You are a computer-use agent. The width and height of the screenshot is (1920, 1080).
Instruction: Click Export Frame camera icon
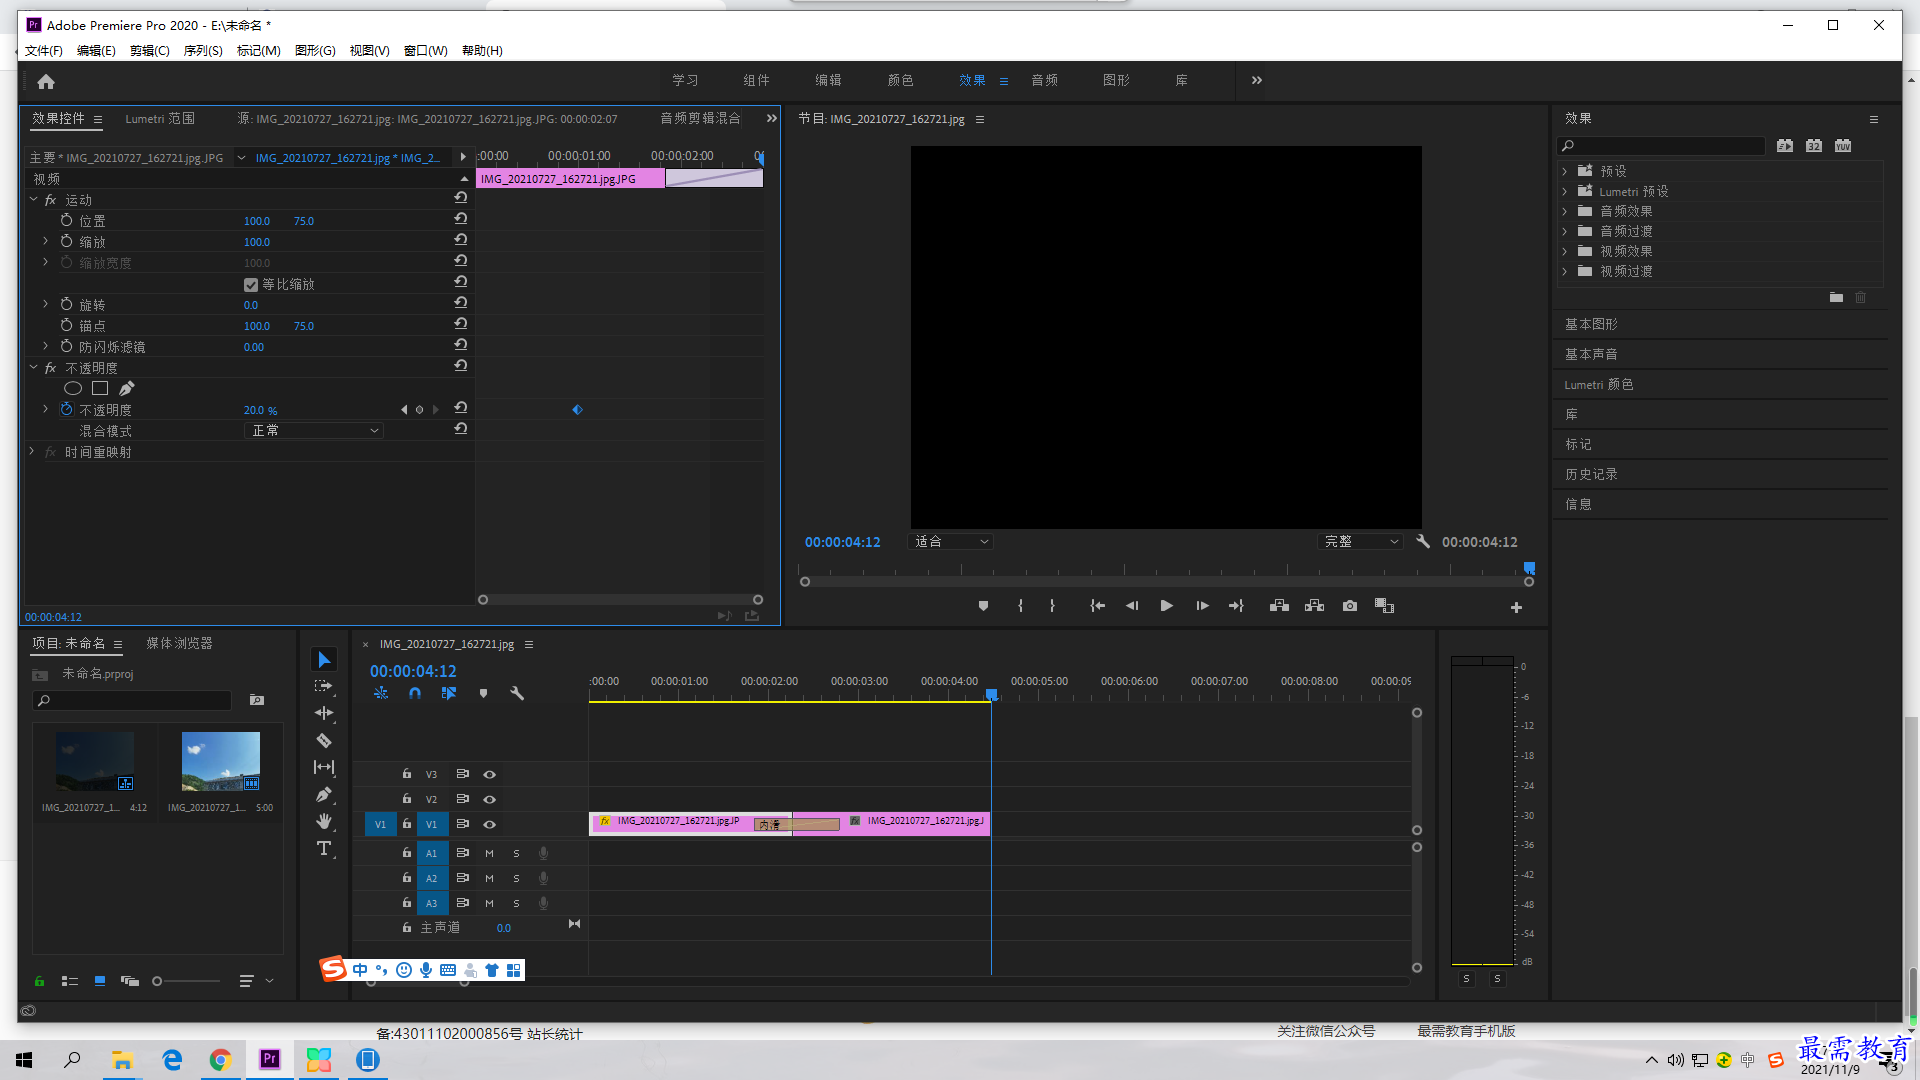tap(1350, 606)
